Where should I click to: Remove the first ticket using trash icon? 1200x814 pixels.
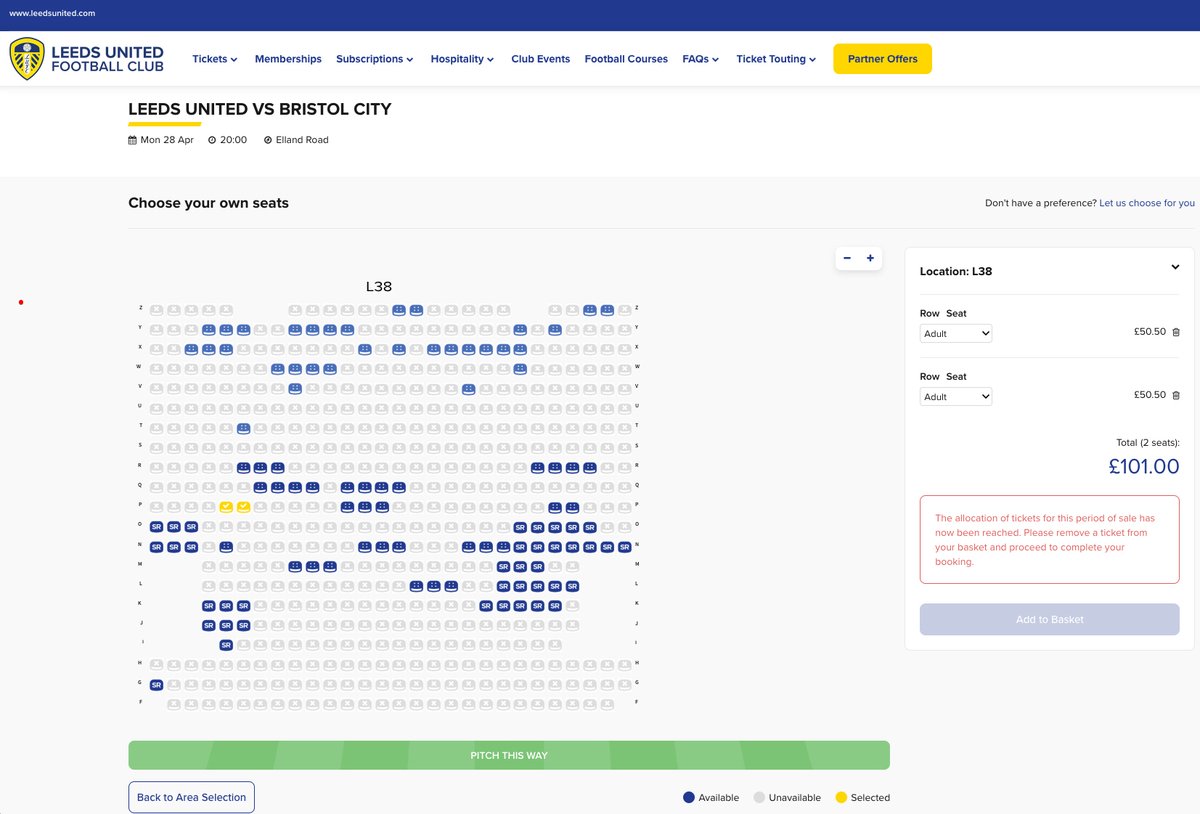click(x=1176, y=332)
